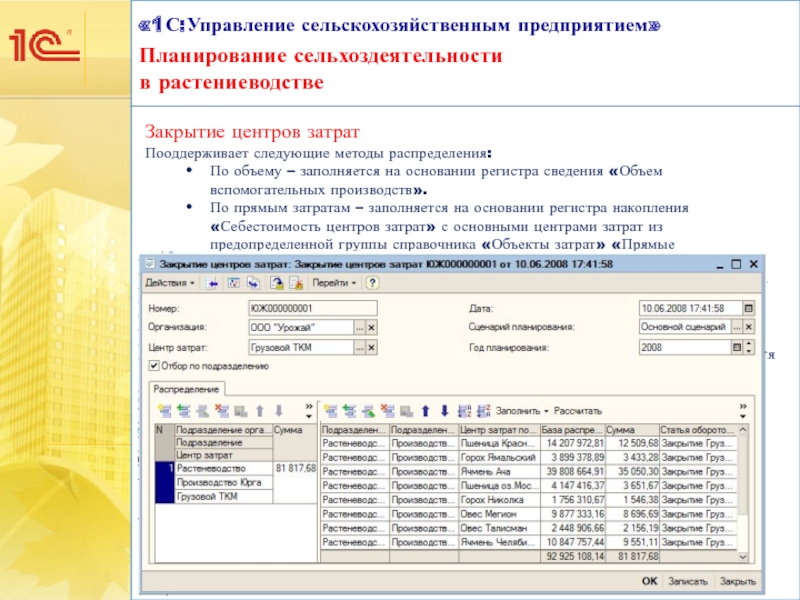
Task: Click the Рассчитать button
Action: [578, 411]
